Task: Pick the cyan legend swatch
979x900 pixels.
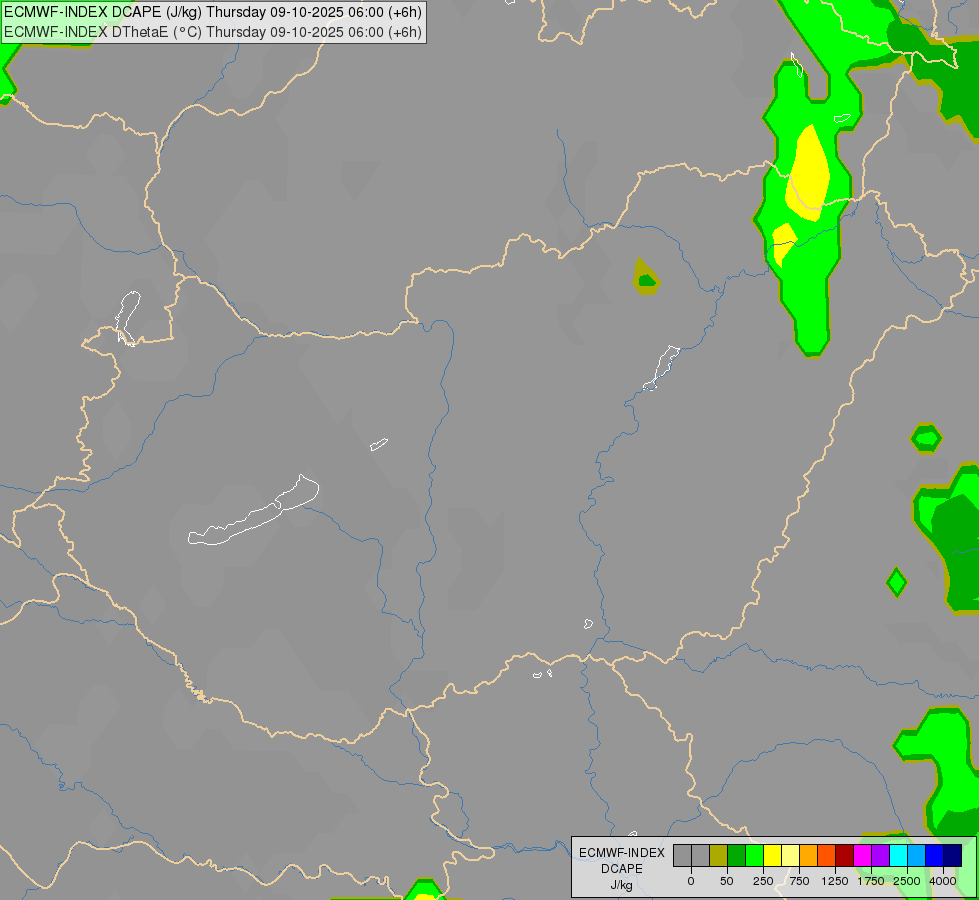Action: coord(898,856)
